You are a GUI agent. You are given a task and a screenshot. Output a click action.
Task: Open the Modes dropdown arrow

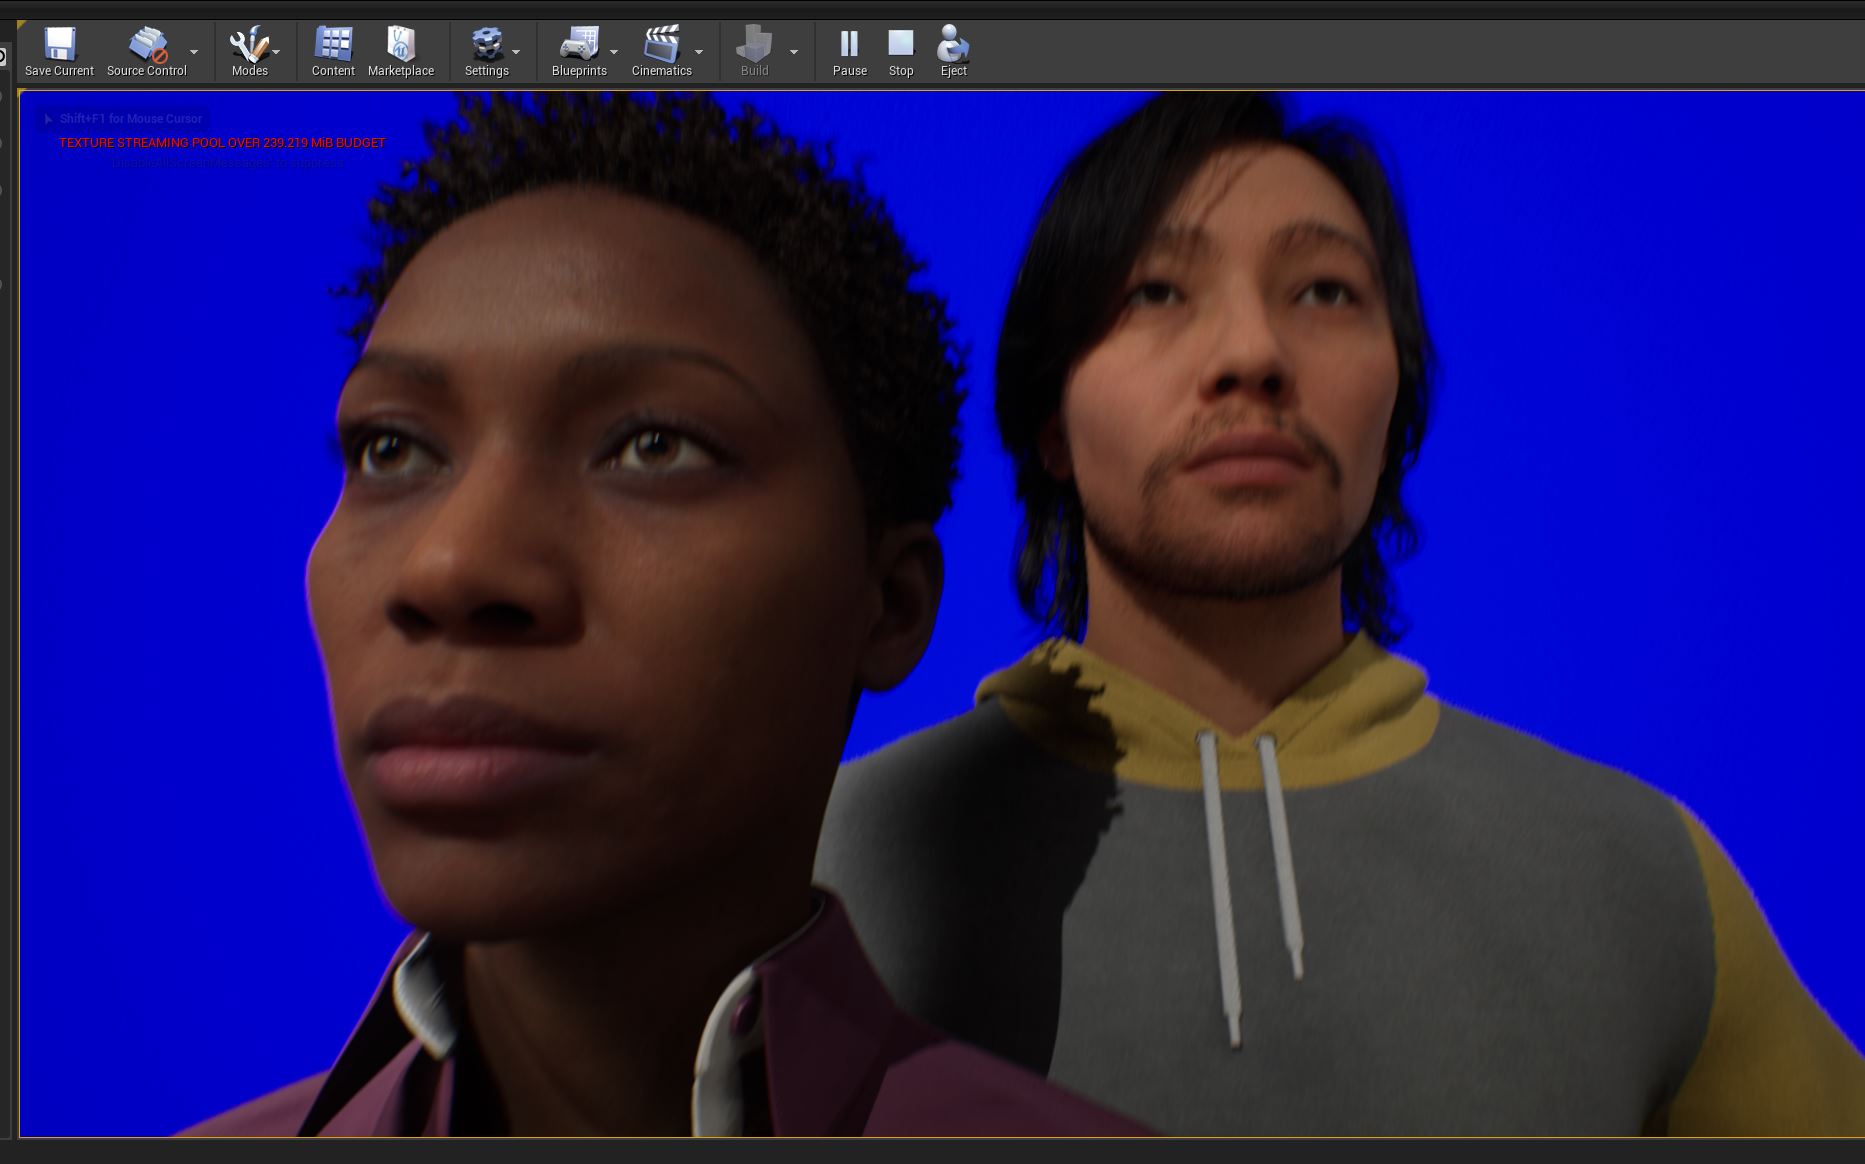click(277, 51)
